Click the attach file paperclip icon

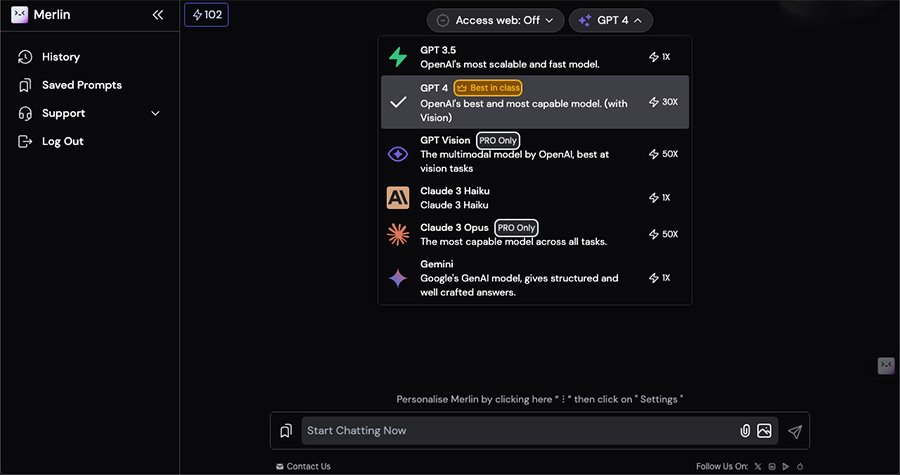coord(745,431)
